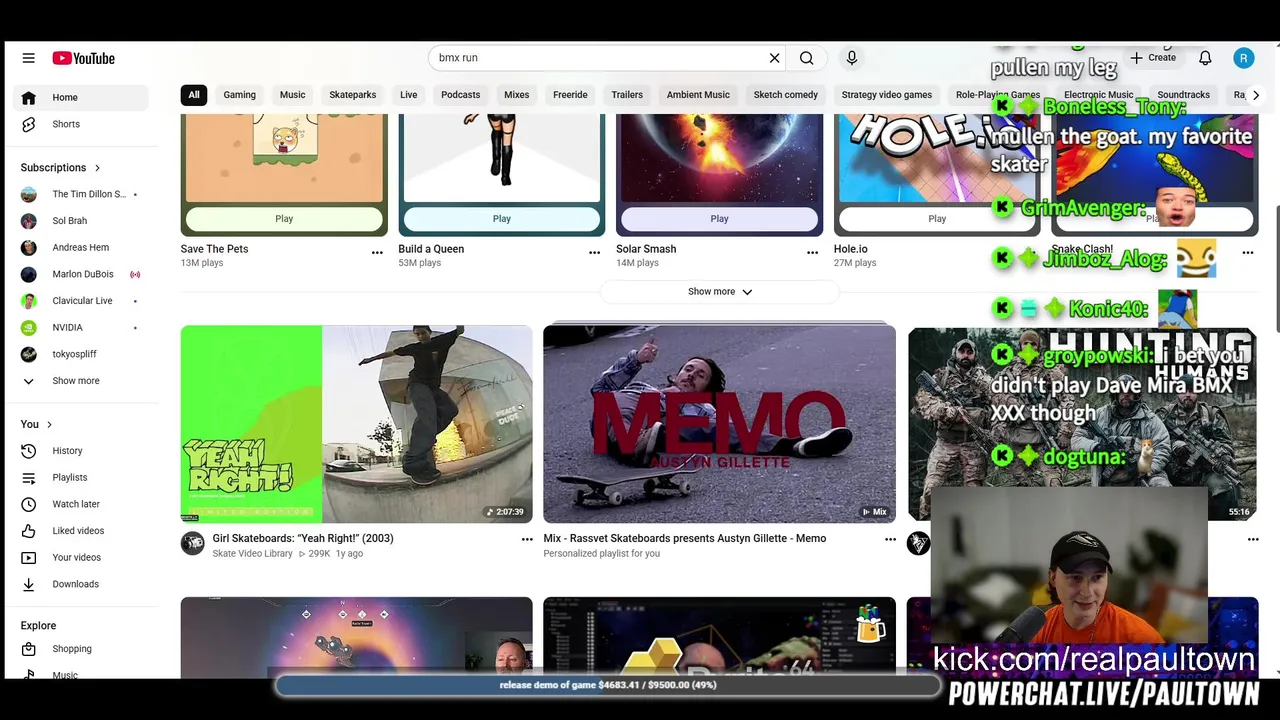
Task: Play the Solar Smash game
Action: [719, 219]
